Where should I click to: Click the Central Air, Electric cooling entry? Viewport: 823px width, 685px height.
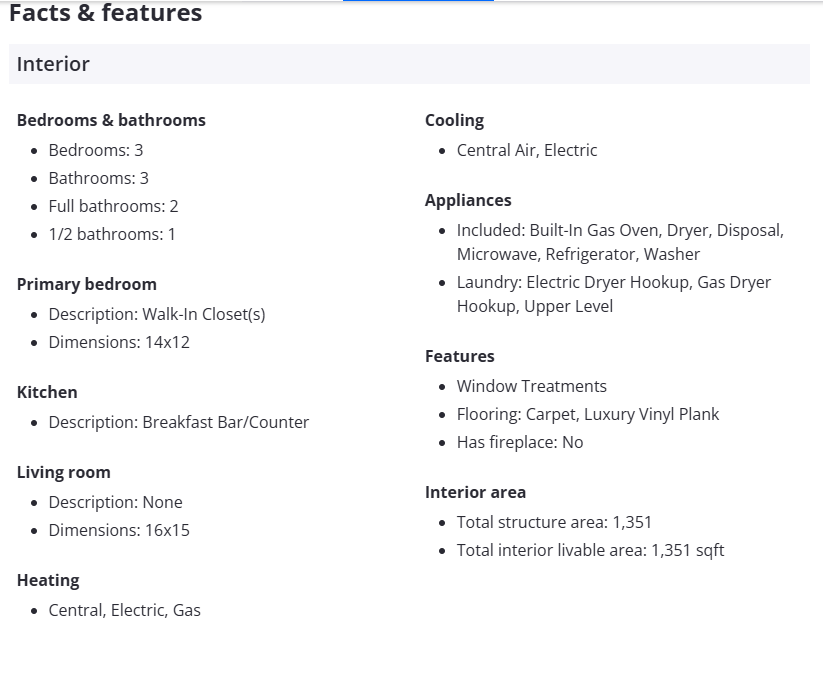[x=527, y=150]
